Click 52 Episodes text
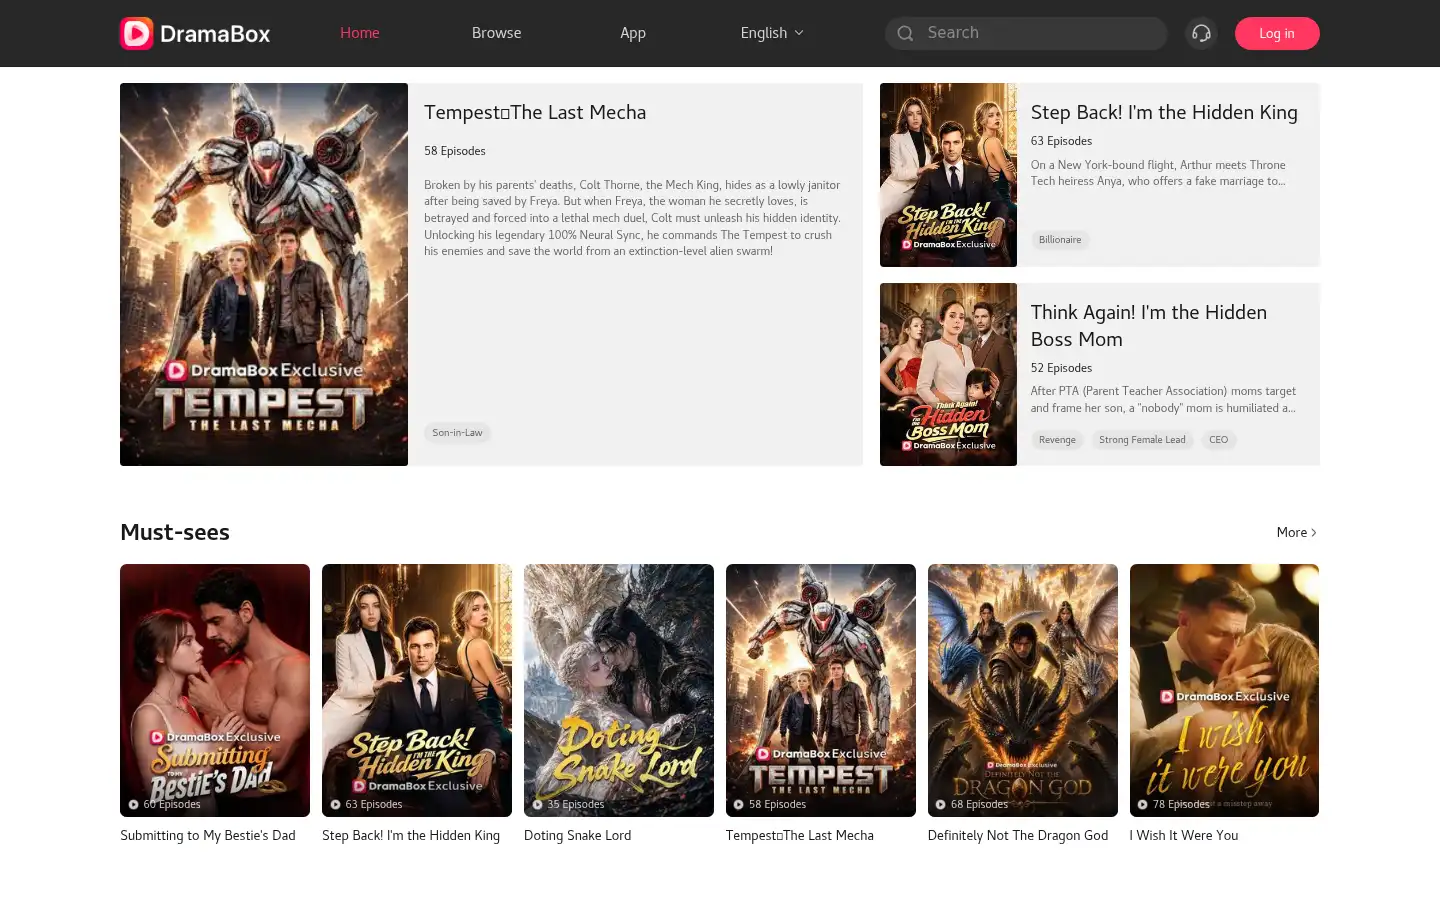The width and height of the screenshot is (1440, 900). pyautogui.click(x=1062, y=368)
